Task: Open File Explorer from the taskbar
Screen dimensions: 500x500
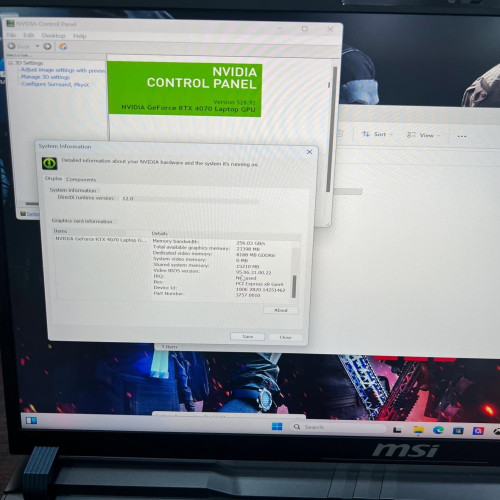Action: tap(418, 430)
